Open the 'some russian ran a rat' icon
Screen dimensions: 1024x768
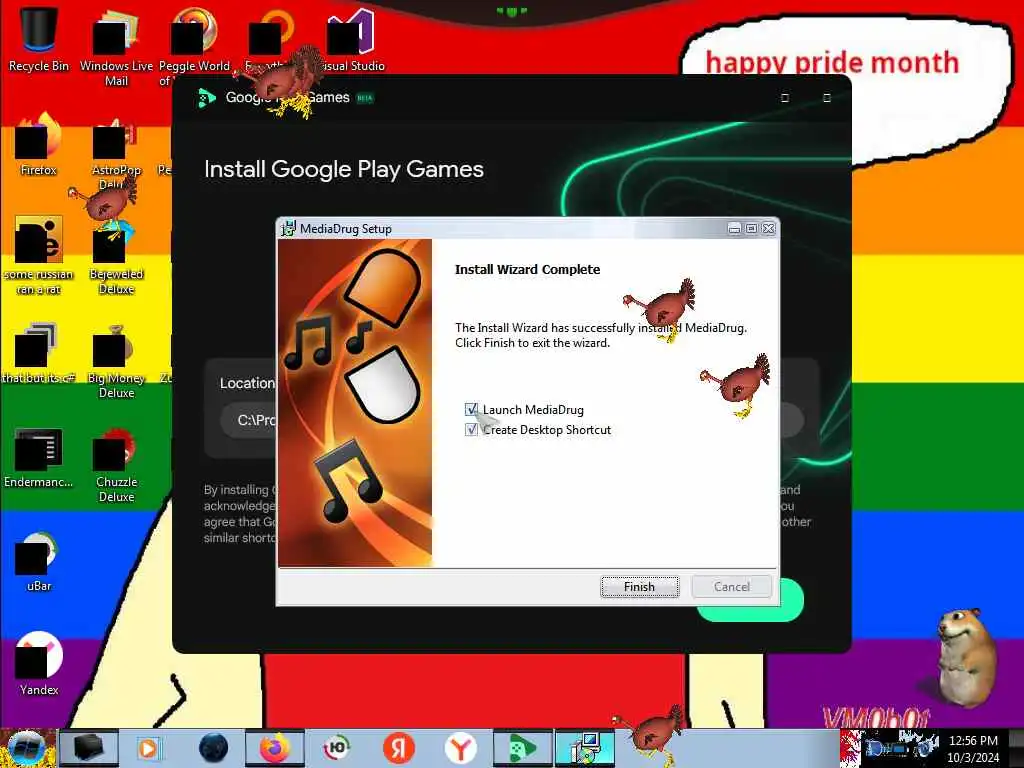click(x=39, y=255)
